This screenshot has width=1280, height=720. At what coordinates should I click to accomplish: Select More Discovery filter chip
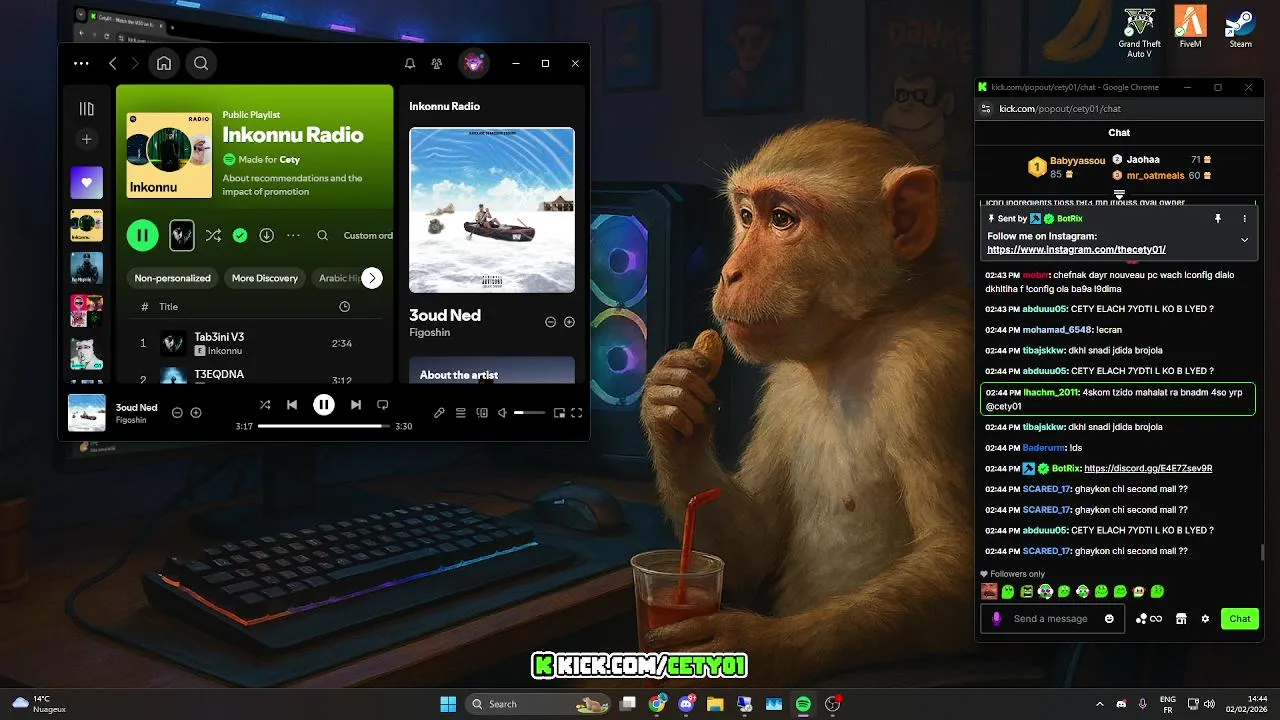[x=265, y=278]
